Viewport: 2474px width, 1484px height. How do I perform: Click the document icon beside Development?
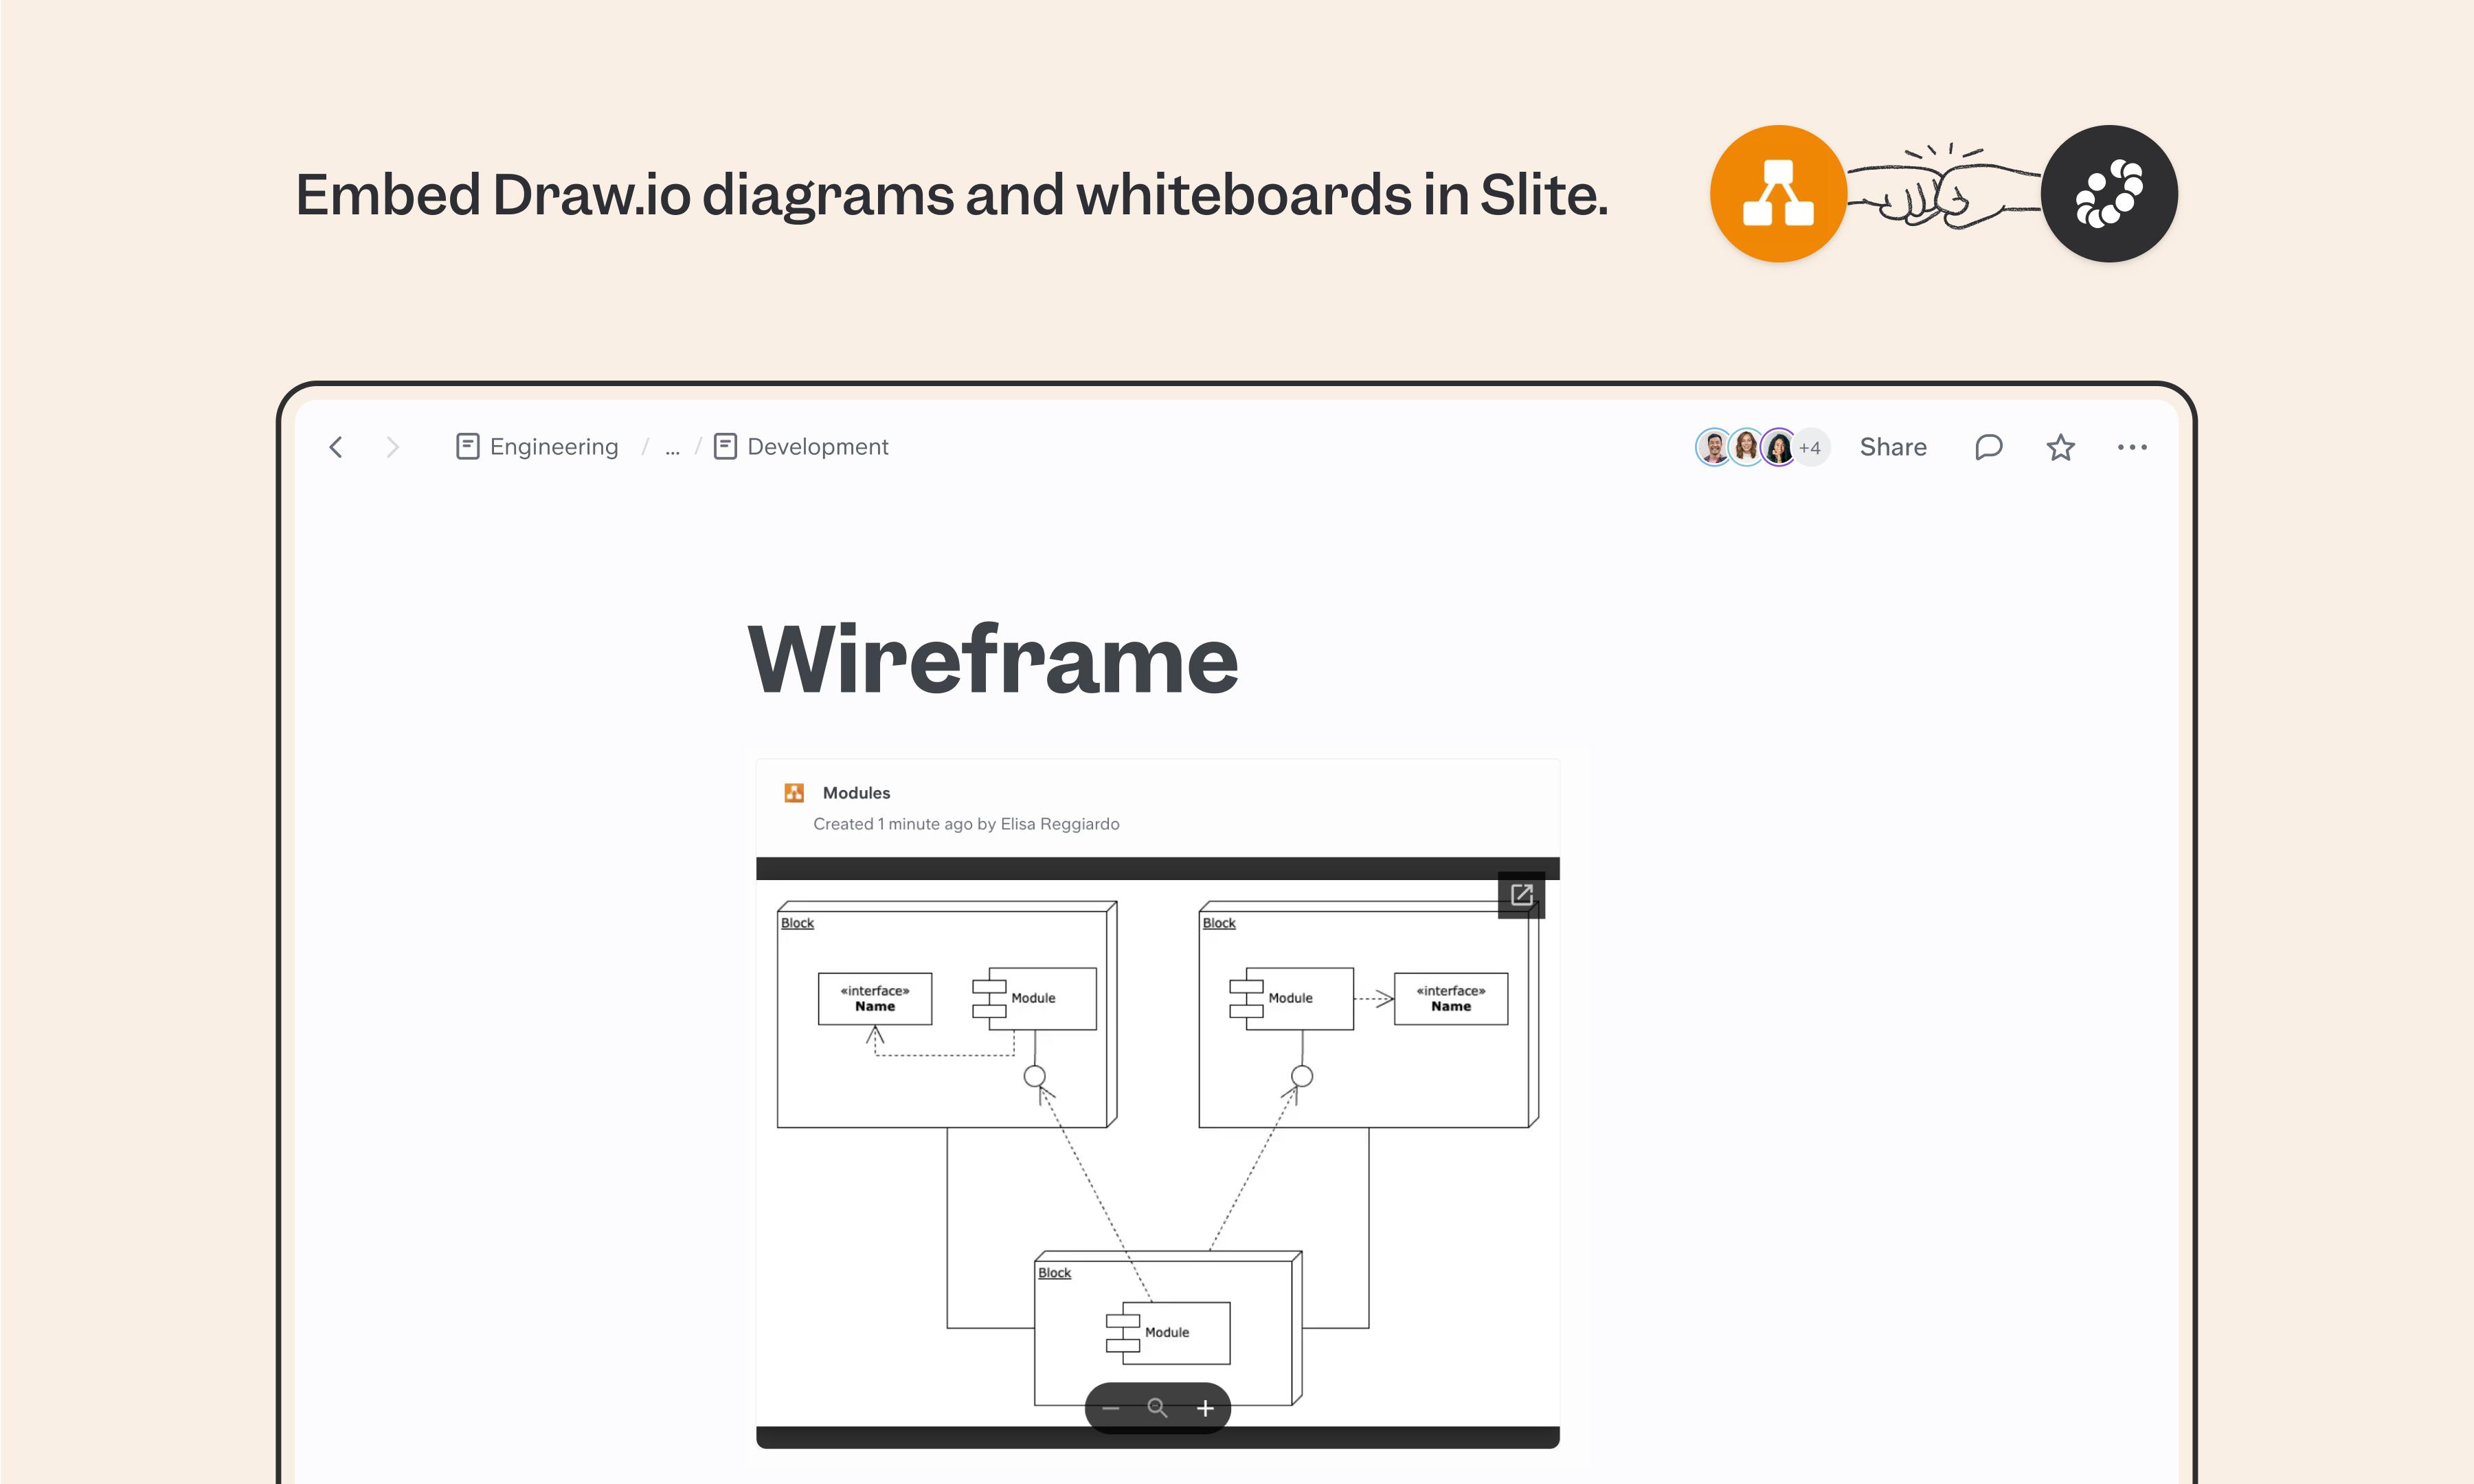pyautogui.click(x=725, y=446)
